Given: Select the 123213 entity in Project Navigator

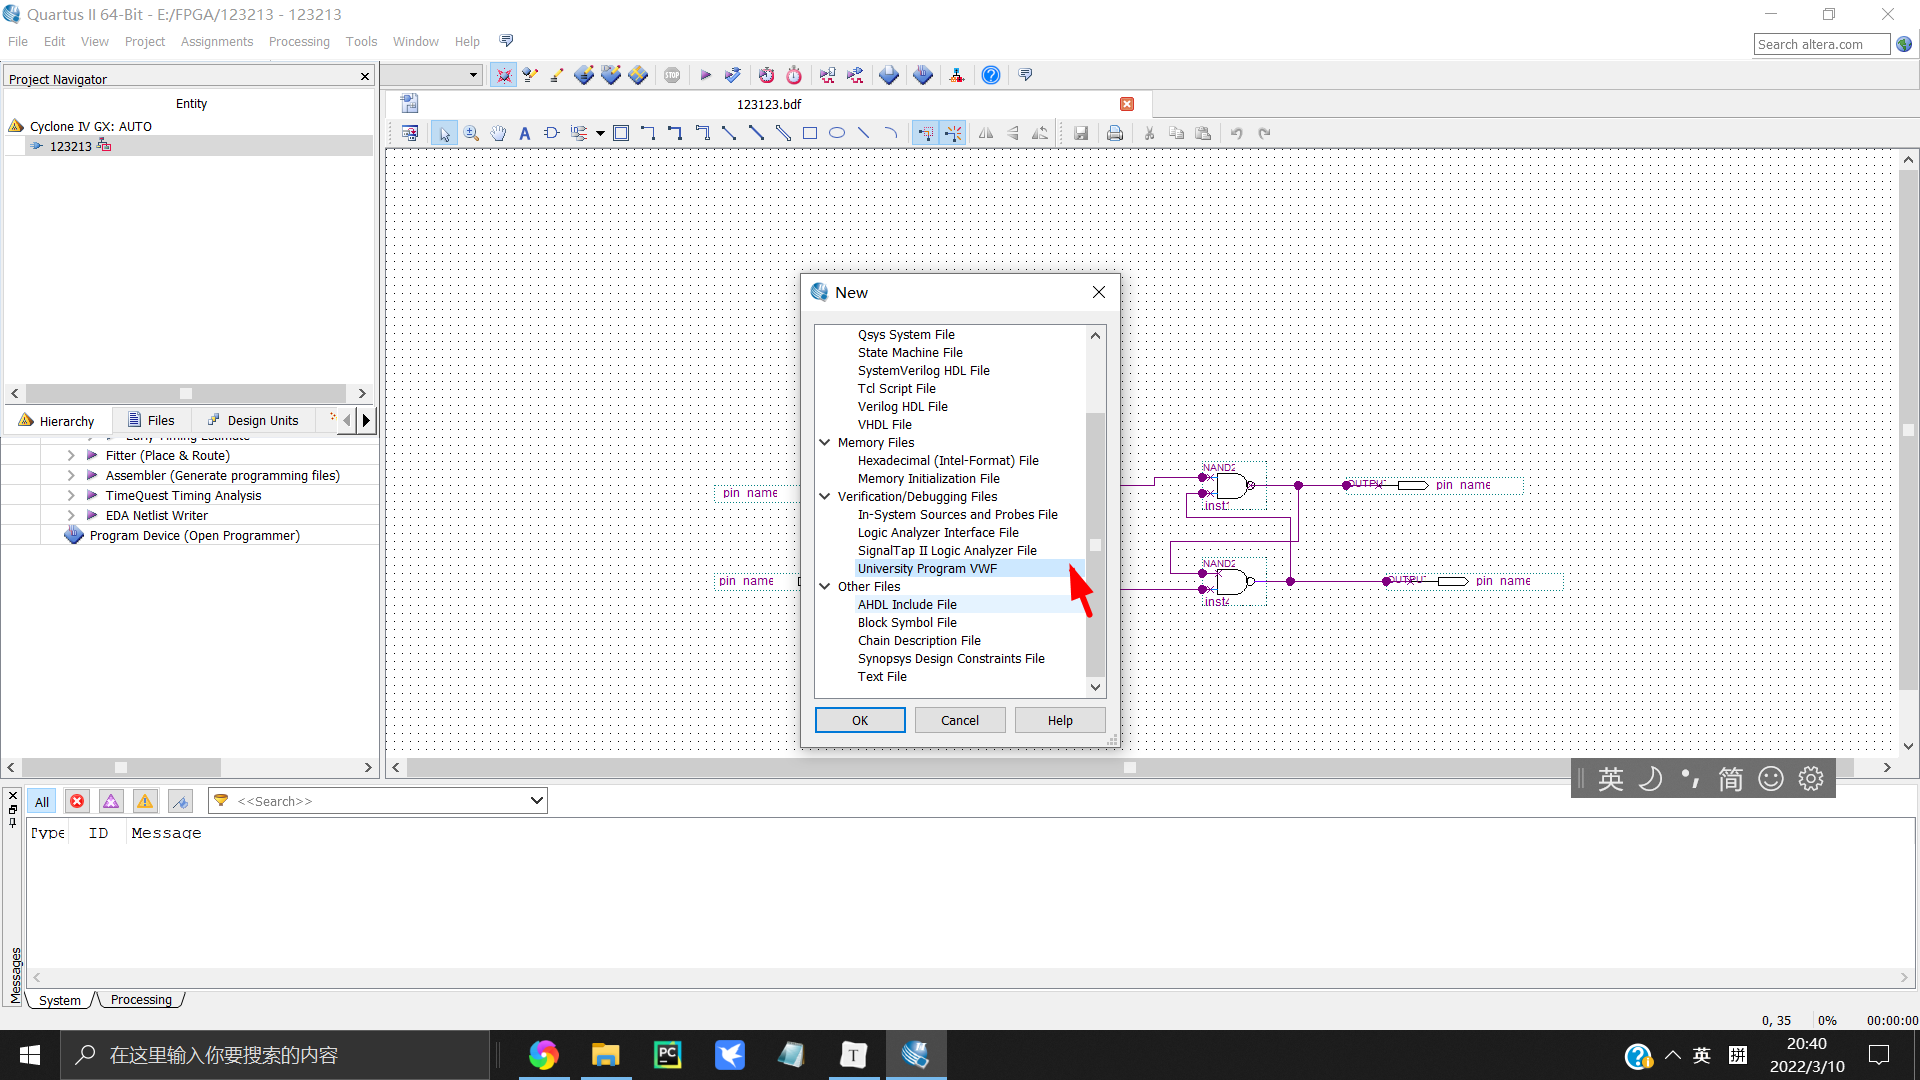Looking at the screenshot, I should tap(70, 146).
